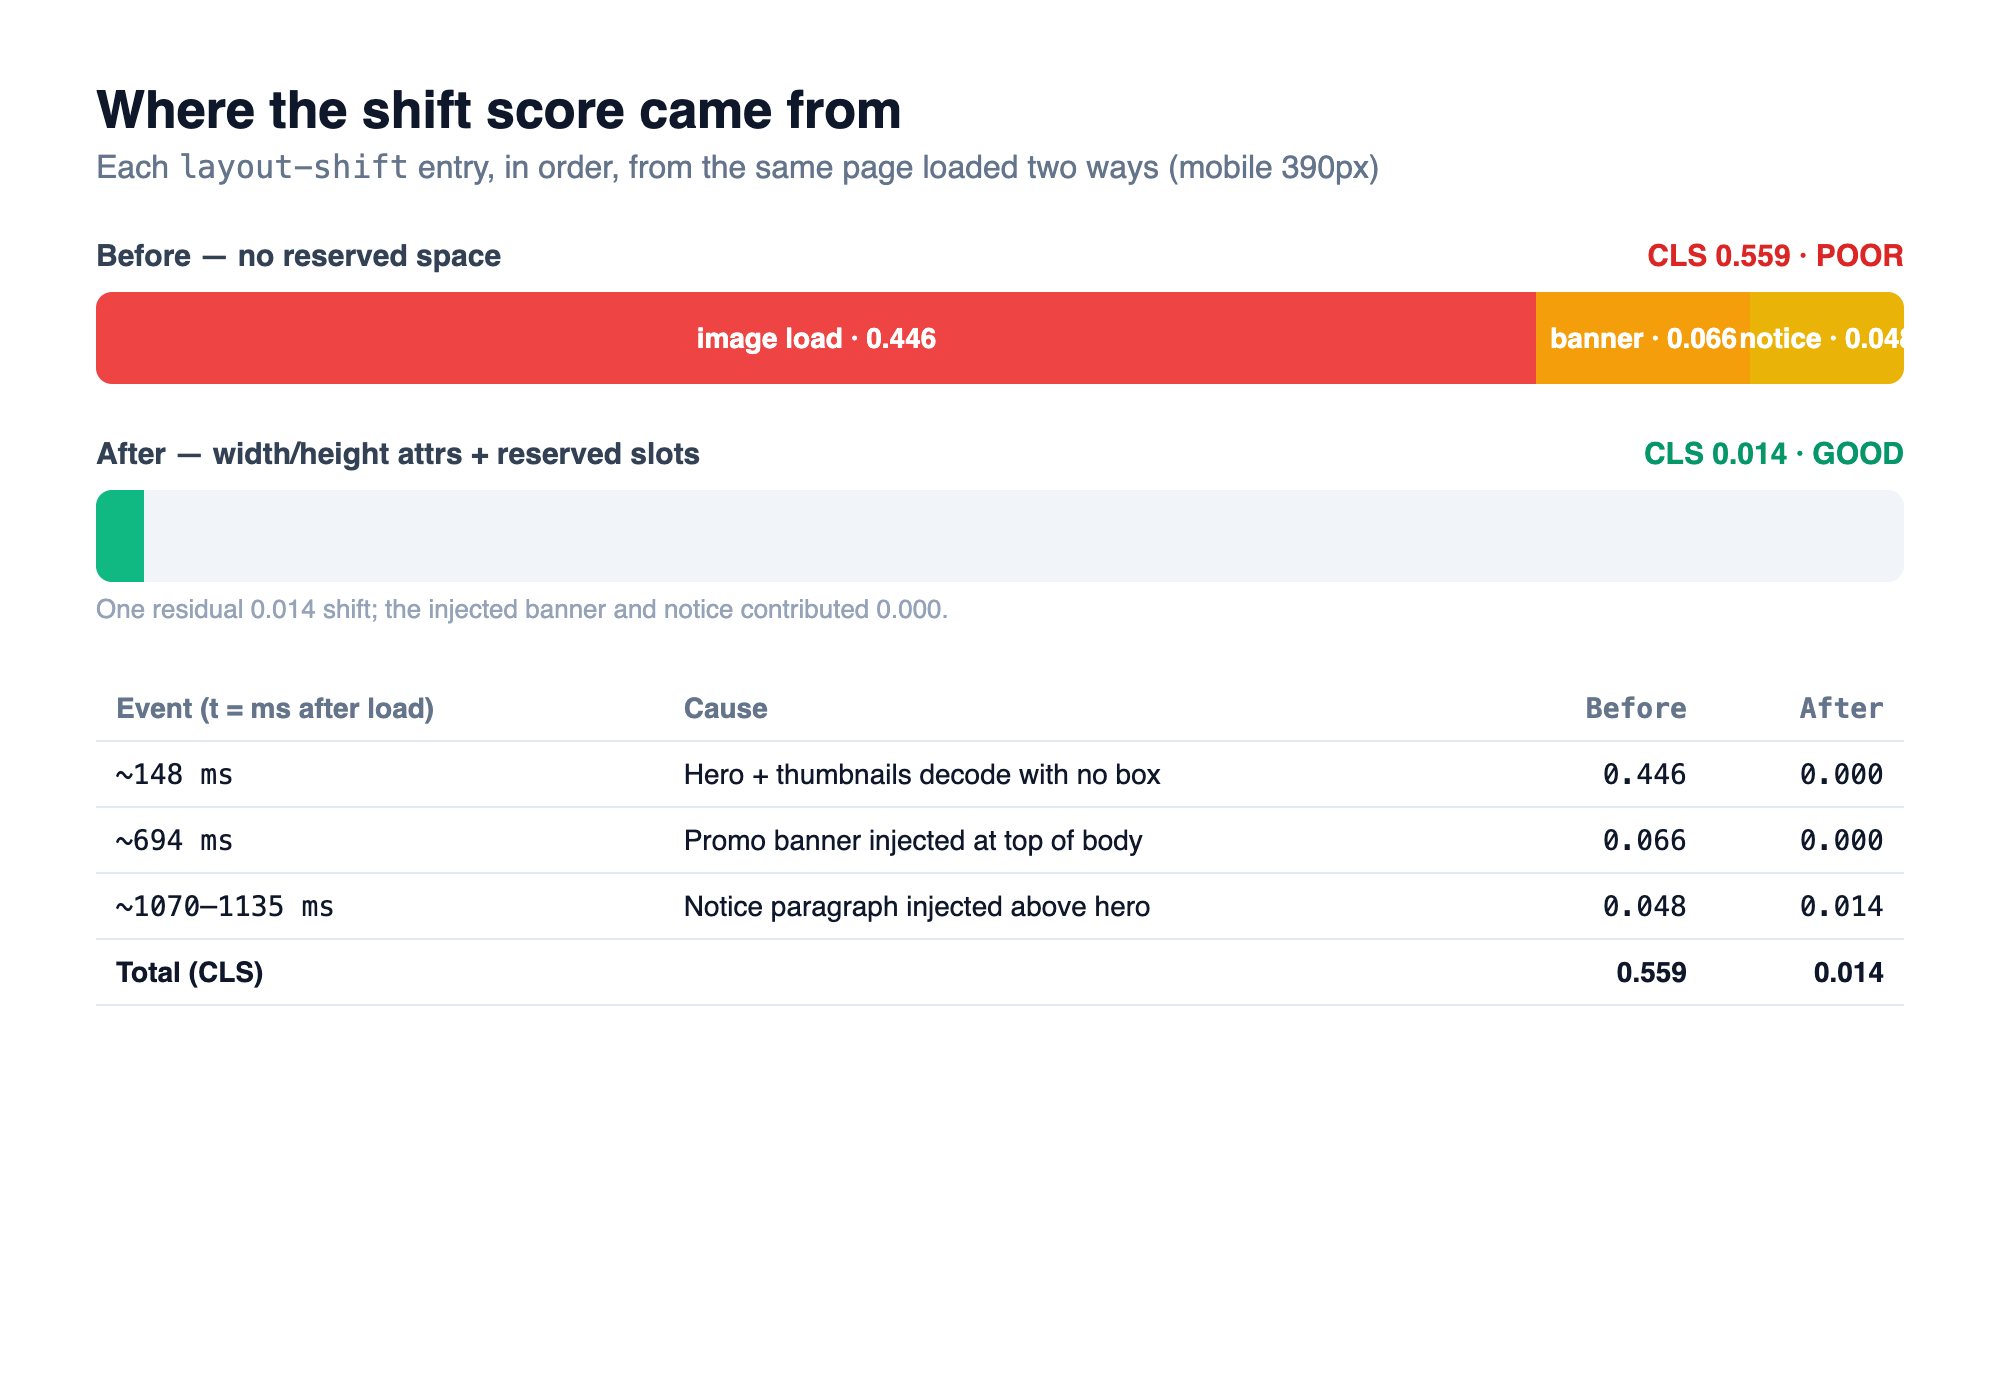The height and width of the screenshot is (1400, 2000).
Task: Click 'Hero + thumbnails decode with no box'
Action: [922, 775]
